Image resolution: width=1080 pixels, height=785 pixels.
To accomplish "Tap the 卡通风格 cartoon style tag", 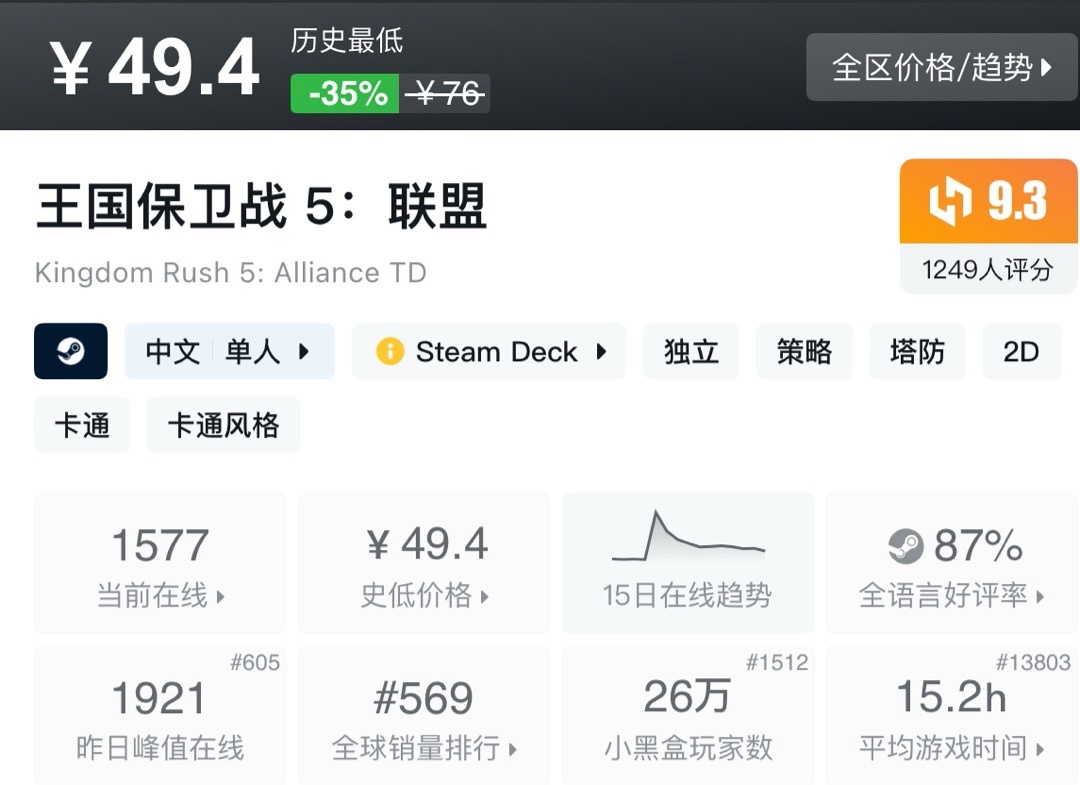I will [223, 426].
